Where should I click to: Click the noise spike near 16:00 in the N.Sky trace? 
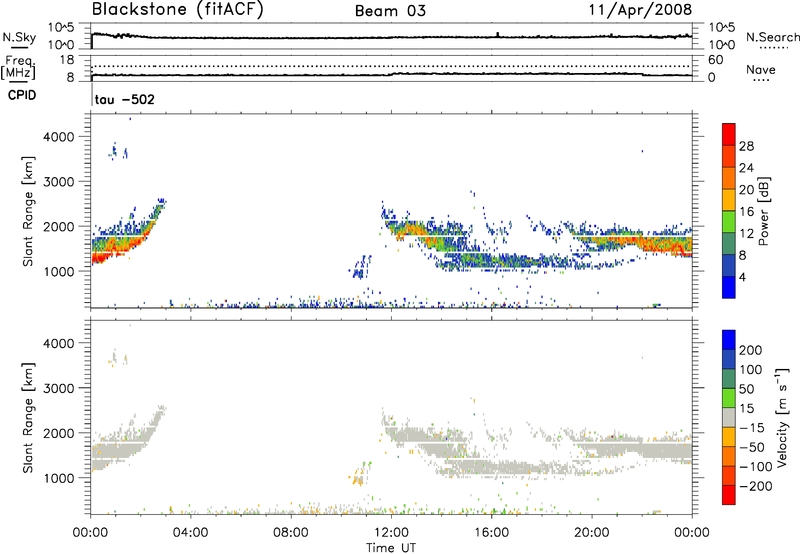(497, 35)
